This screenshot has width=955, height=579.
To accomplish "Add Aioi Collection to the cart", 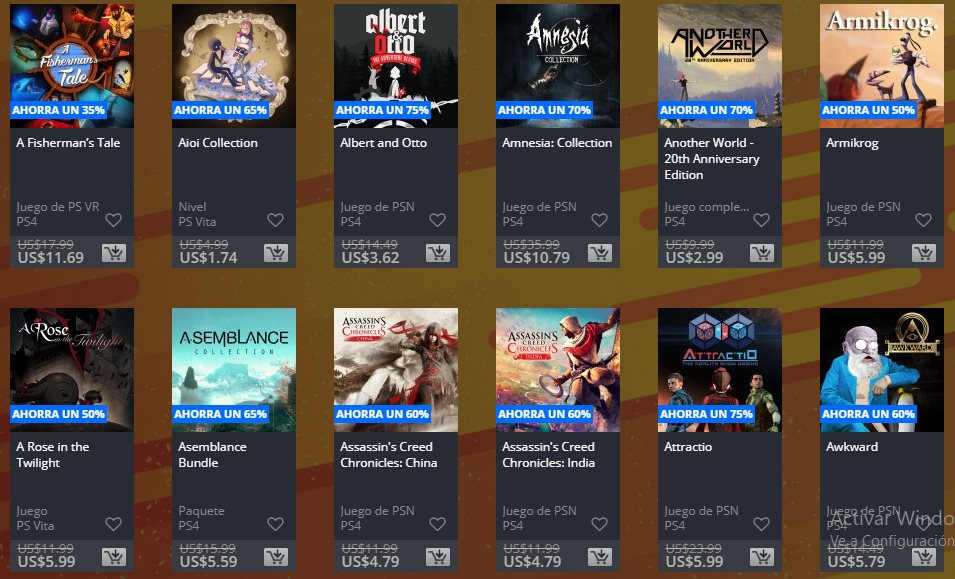I will [x=276, y=253].
